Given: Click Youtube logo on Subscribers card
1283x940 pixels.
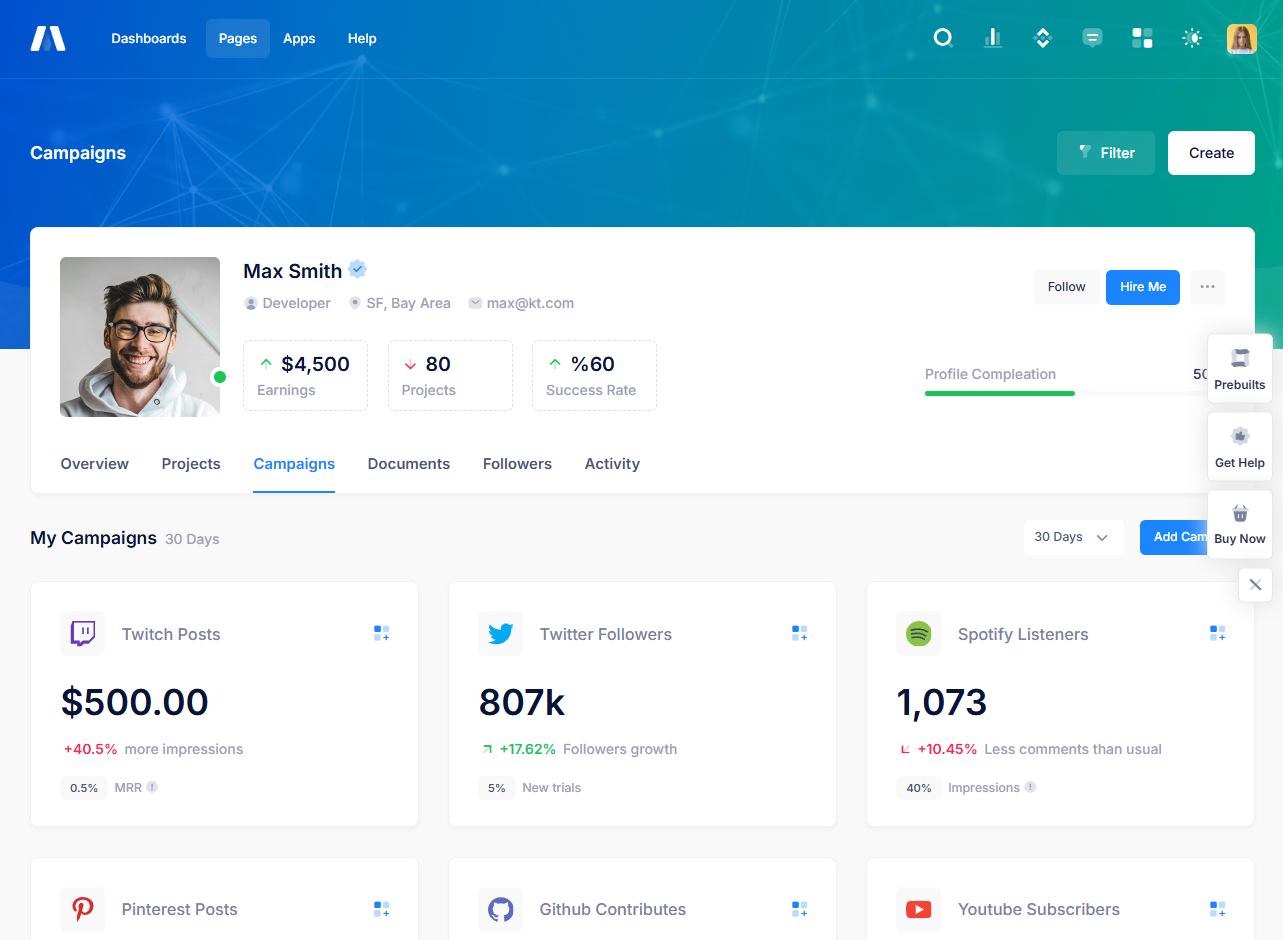Looking at the screenshot, I should point(919,909).
